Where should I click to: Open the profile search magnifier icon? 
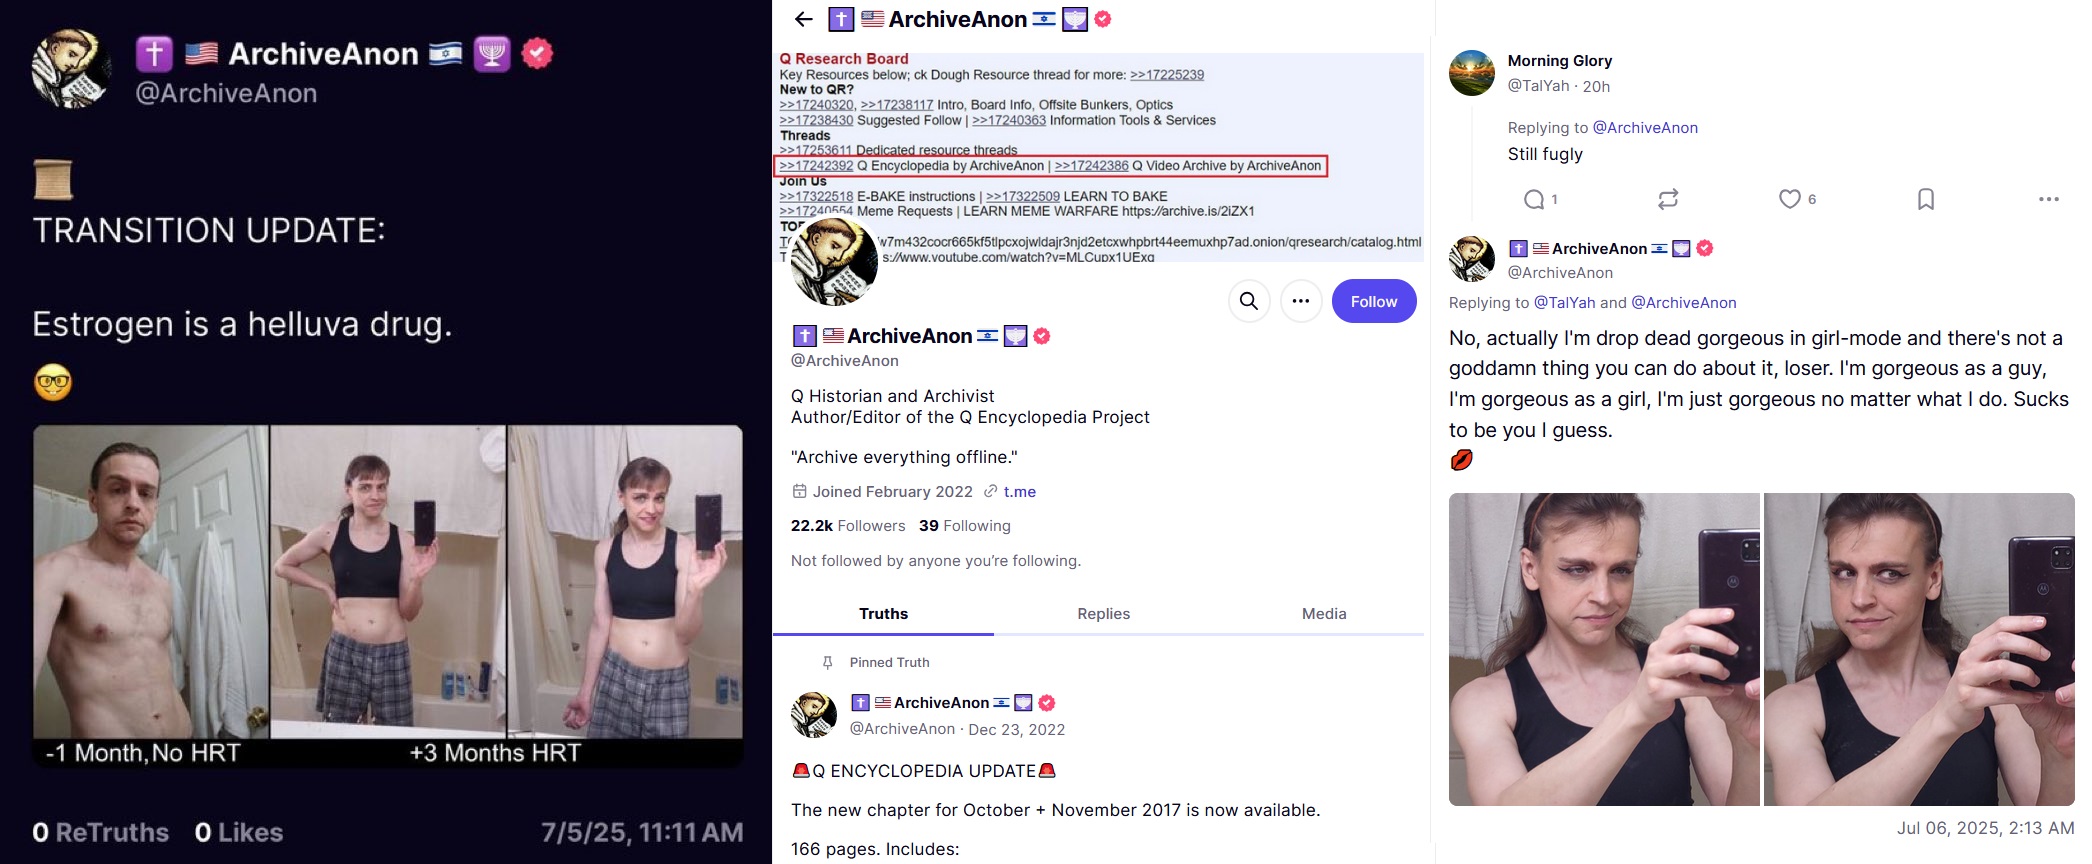[x=1249, y=301]
